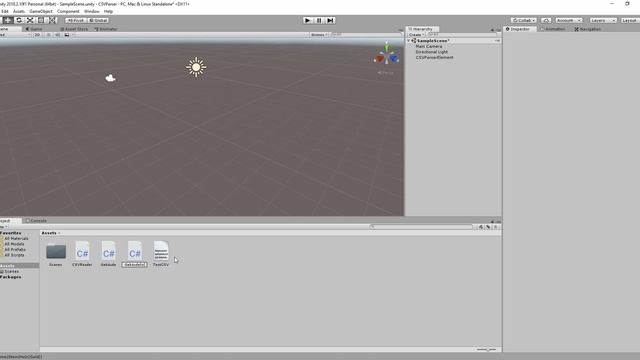Viewport: 640px width, 360px height.
Task: Toggle 2D scene view mode
Action: [37, 35]
